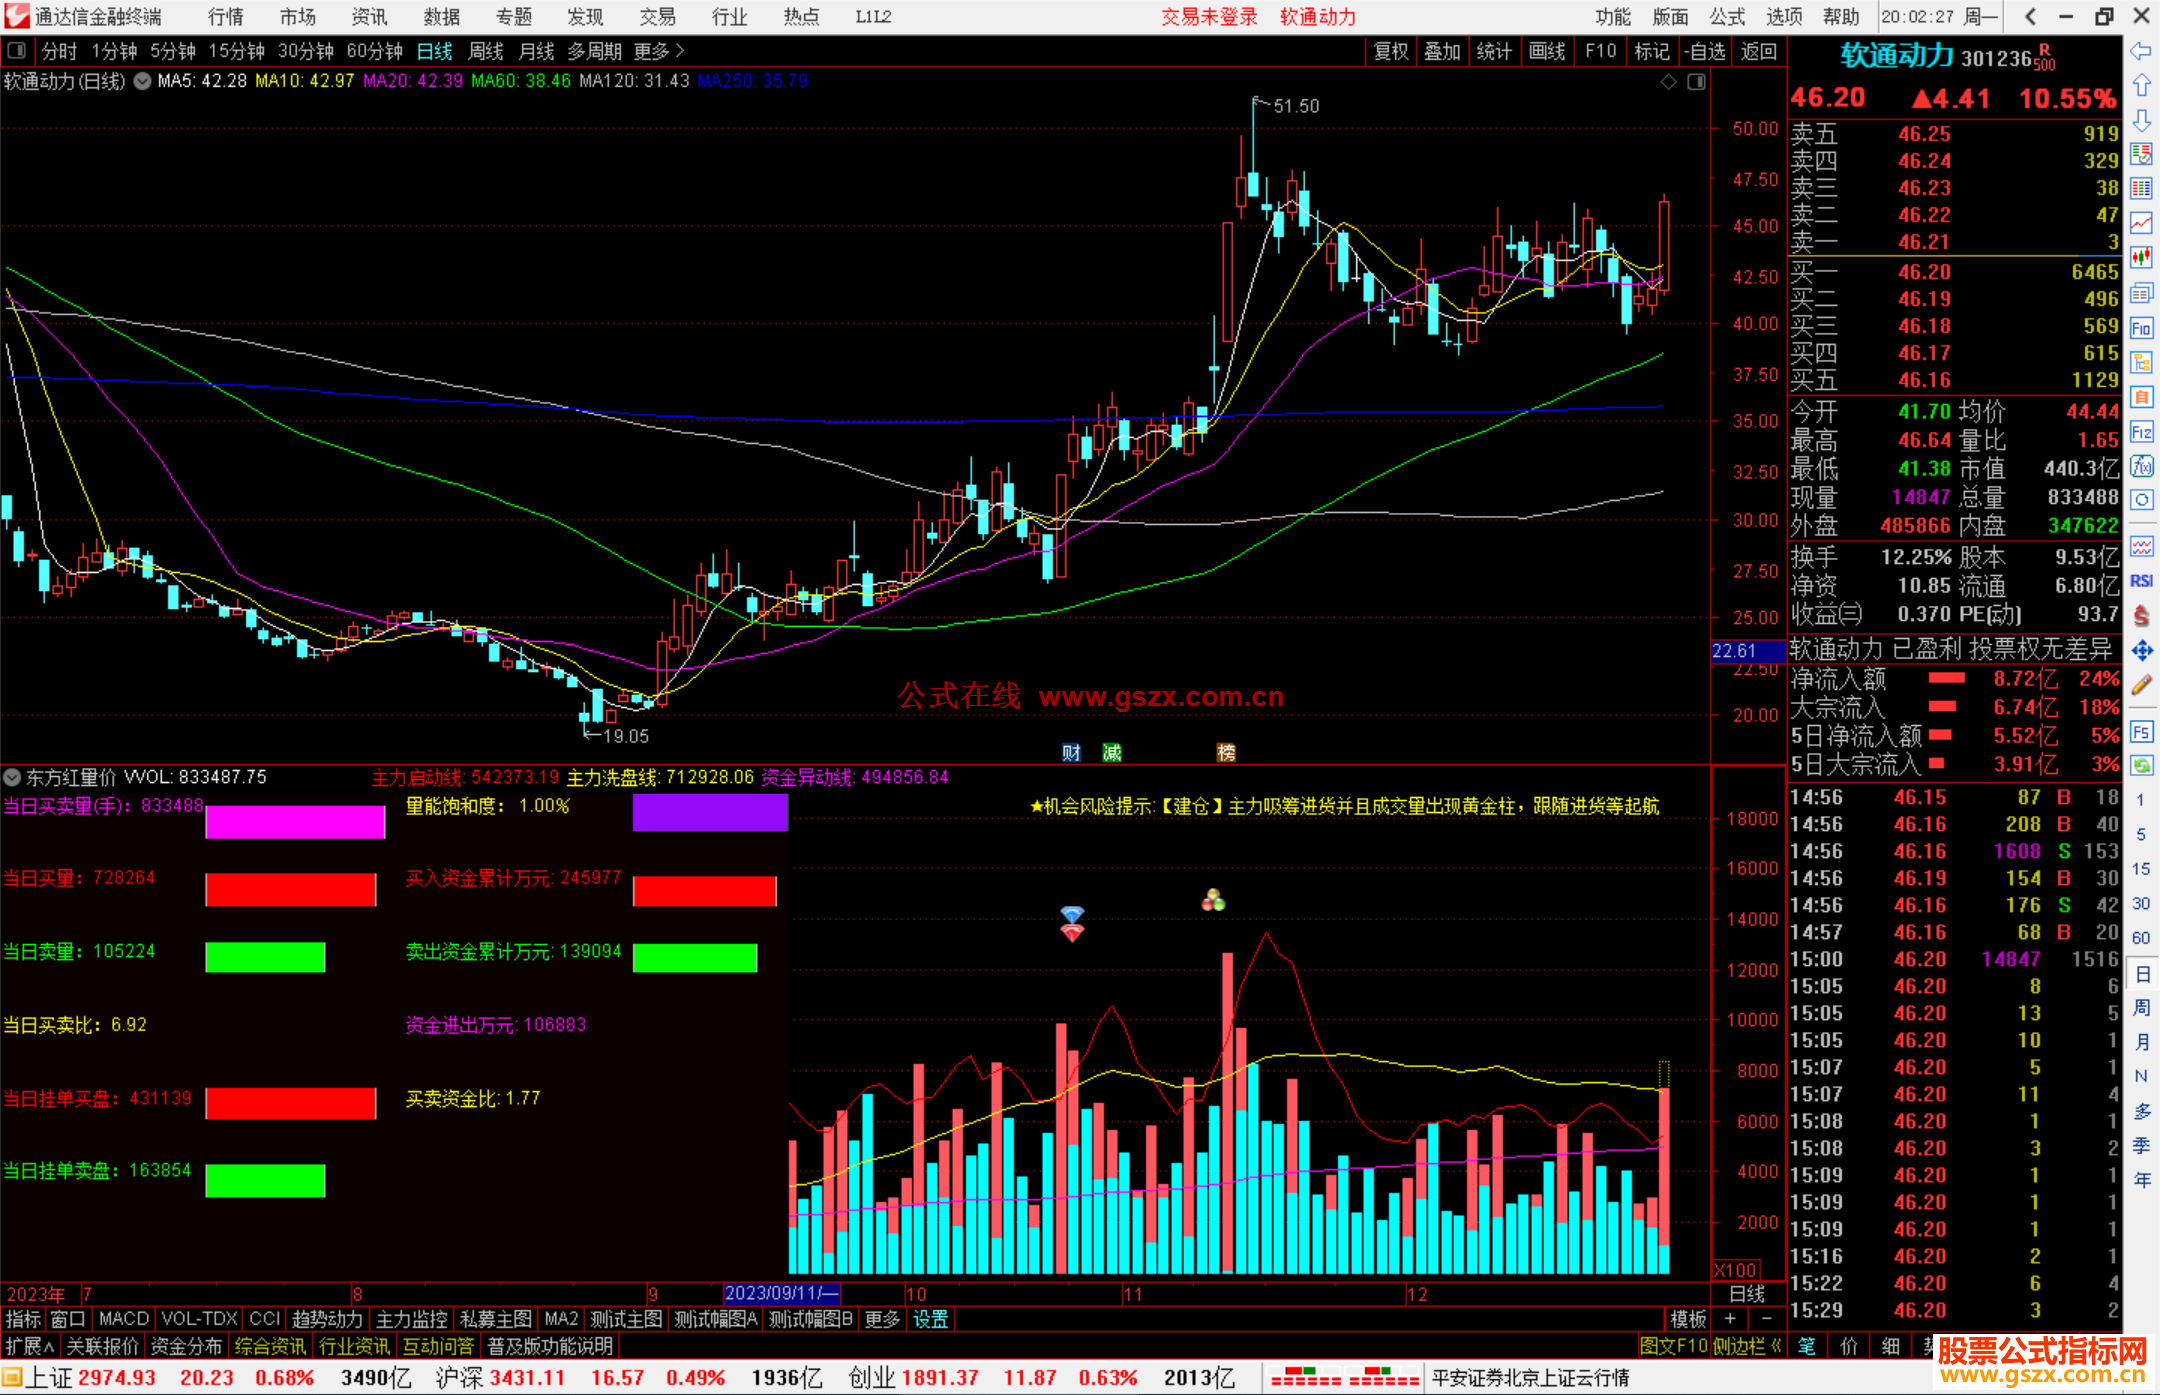Click the 交易未登录 login status text
The image size is (2160, 1395).
click(x=1208, y=17)
